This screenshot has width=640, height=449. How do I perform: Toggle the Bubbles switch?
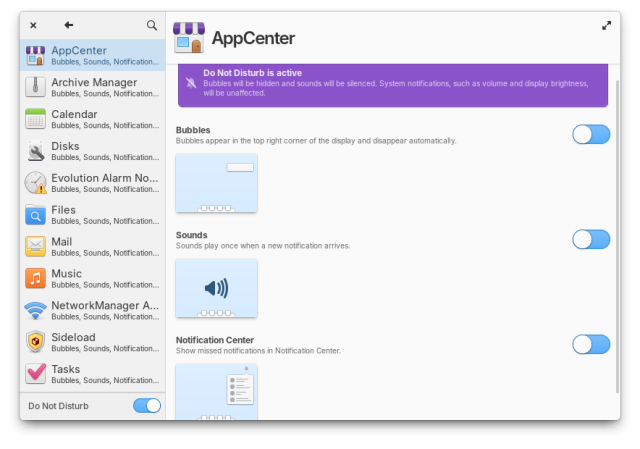[591, 135]
